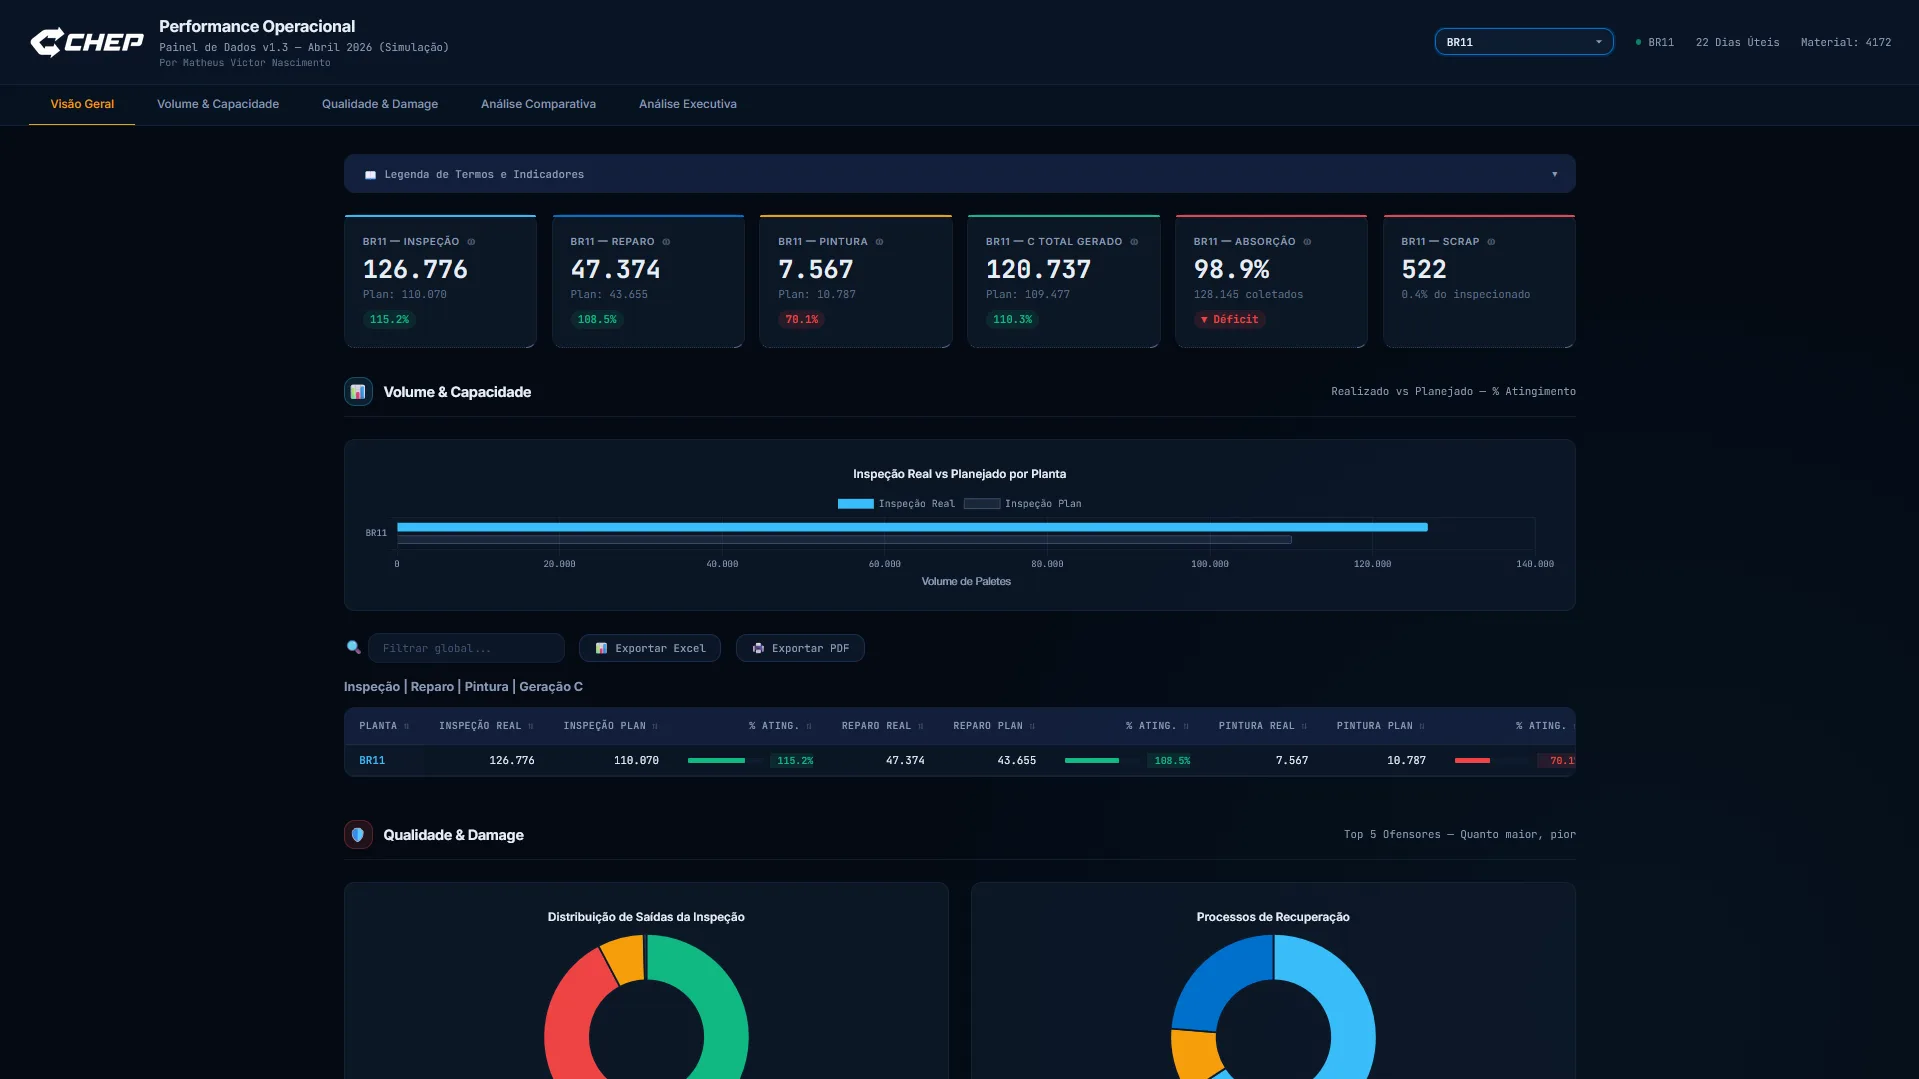Screen dimensions: 1919x1079
Task: Open the BR11 plant selector dropdown
Action: pyautogui.click(x=1524, y=42)
